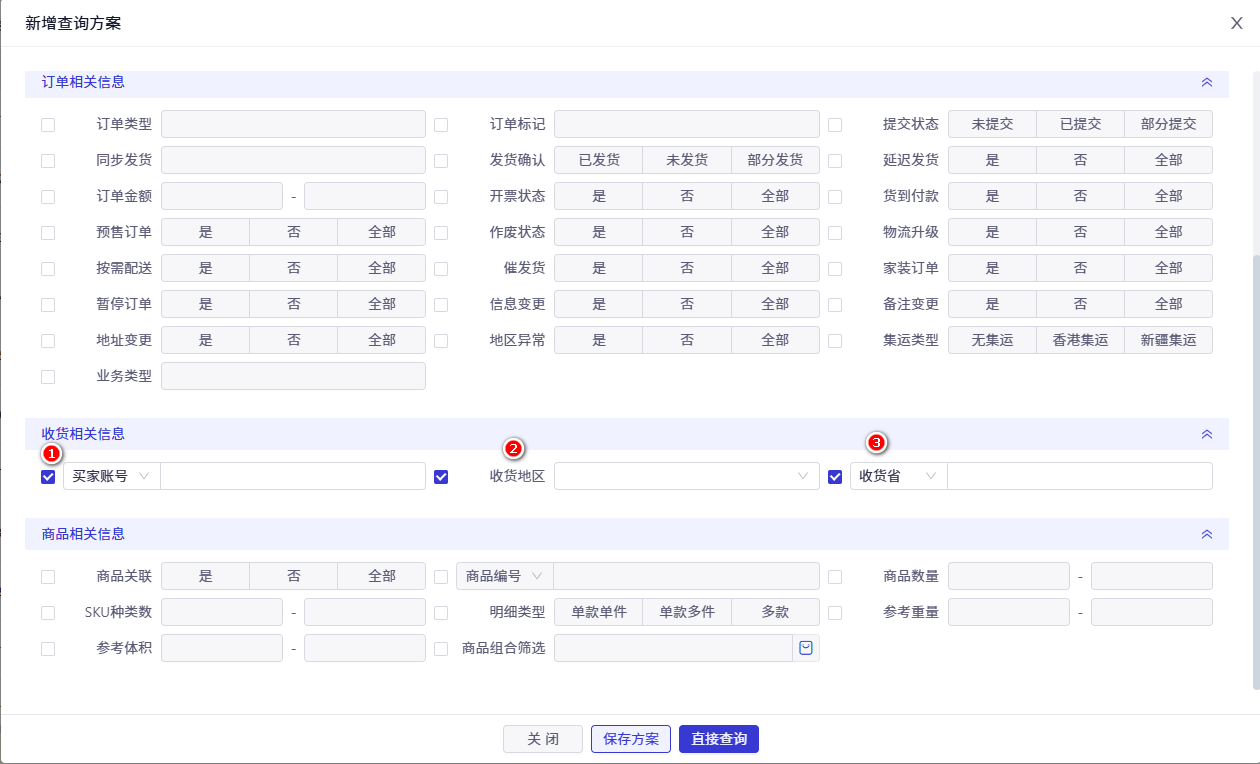1260x764 pixels.
Task: Enable the 订单类型 checkbox
Action: click(x=48, y=125)
